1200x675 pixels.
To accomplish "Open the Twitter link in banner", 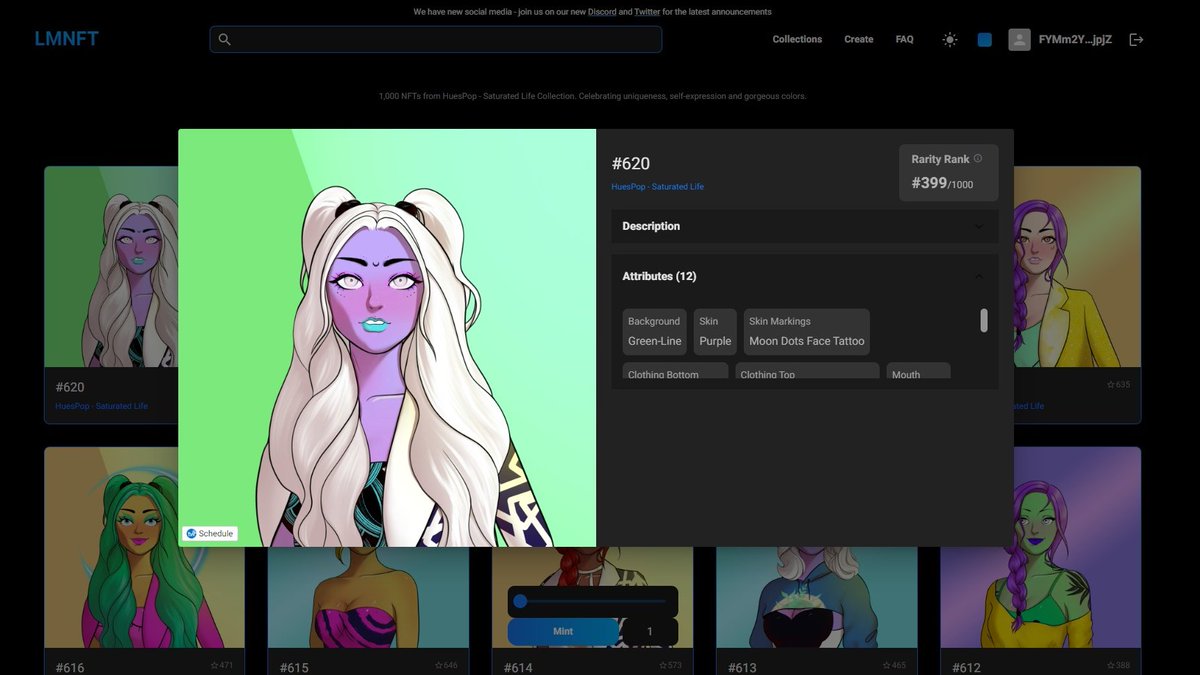I will [647, 12].
